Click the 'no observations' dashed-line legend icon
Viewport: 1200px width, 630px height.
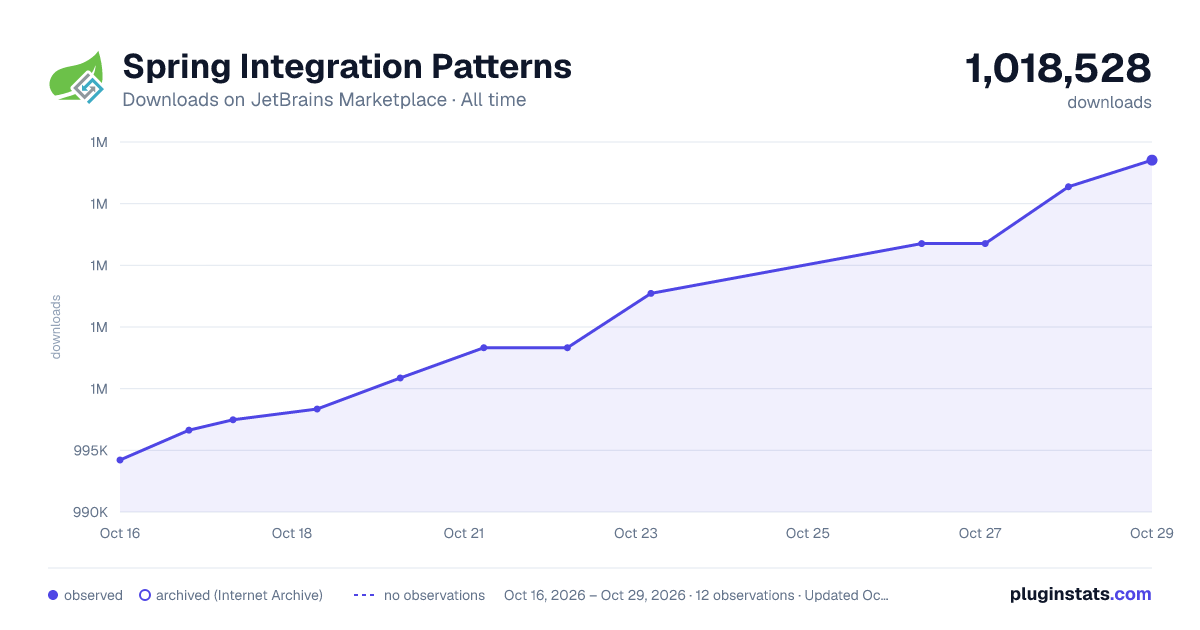364,595
